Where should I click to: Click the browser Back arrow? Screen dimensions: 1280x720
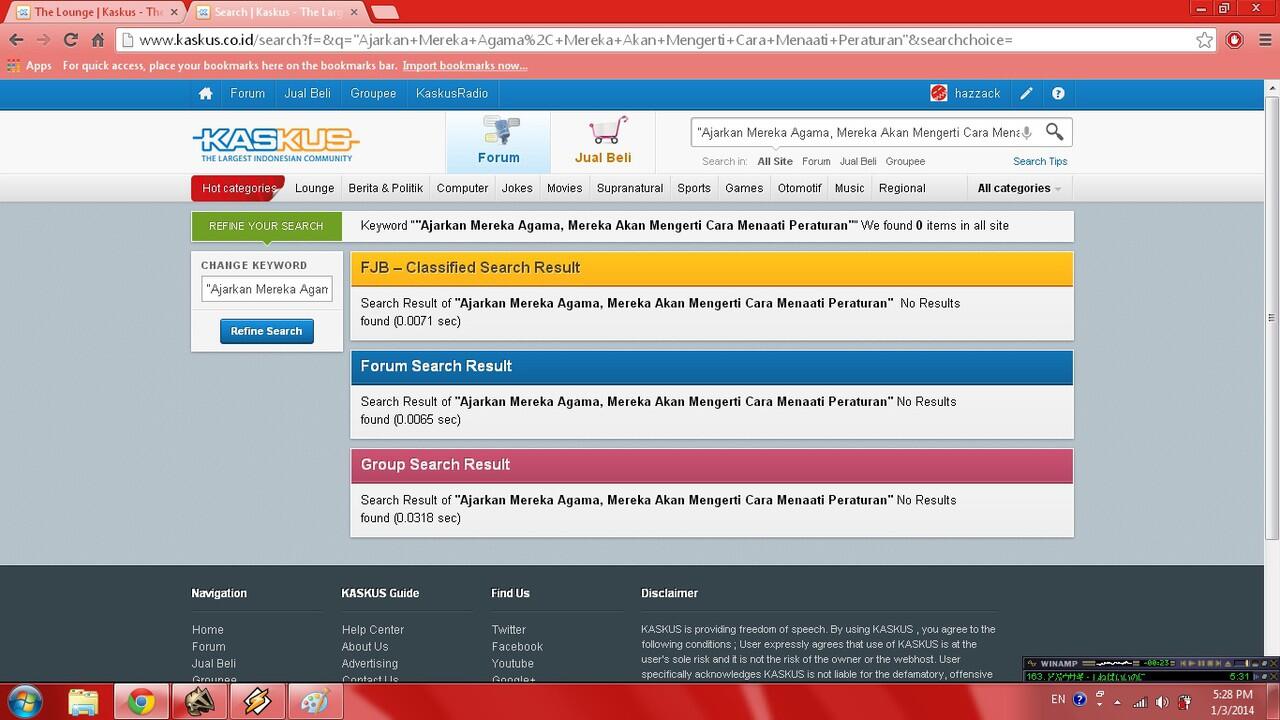[16, 40]
